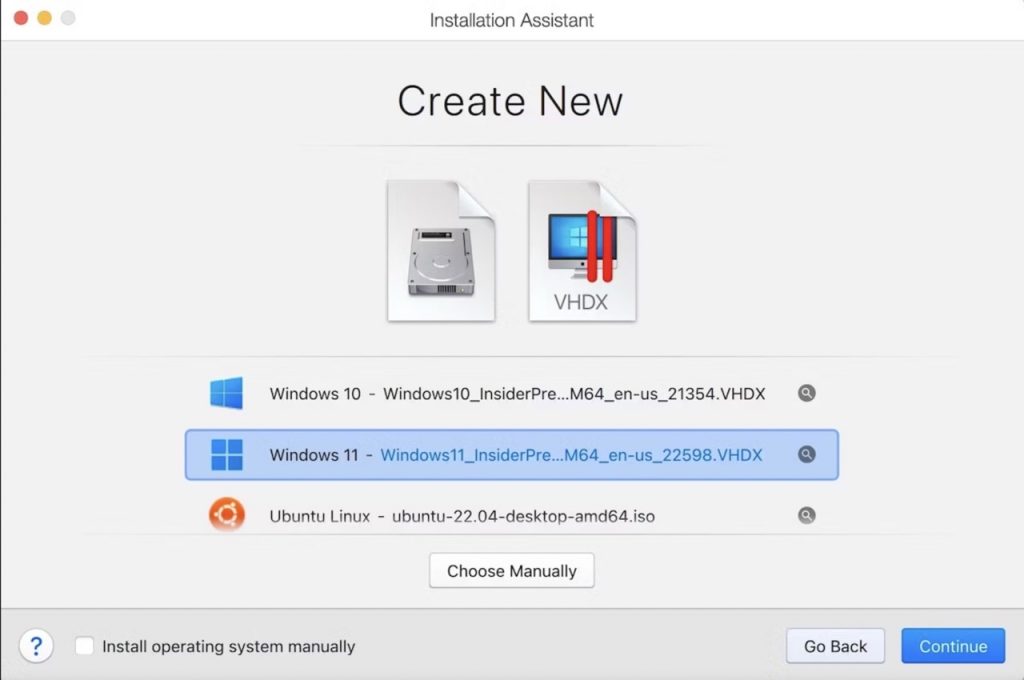The image size is (1024, 680).
Task: Go Back to previous step
Action: 835,646
